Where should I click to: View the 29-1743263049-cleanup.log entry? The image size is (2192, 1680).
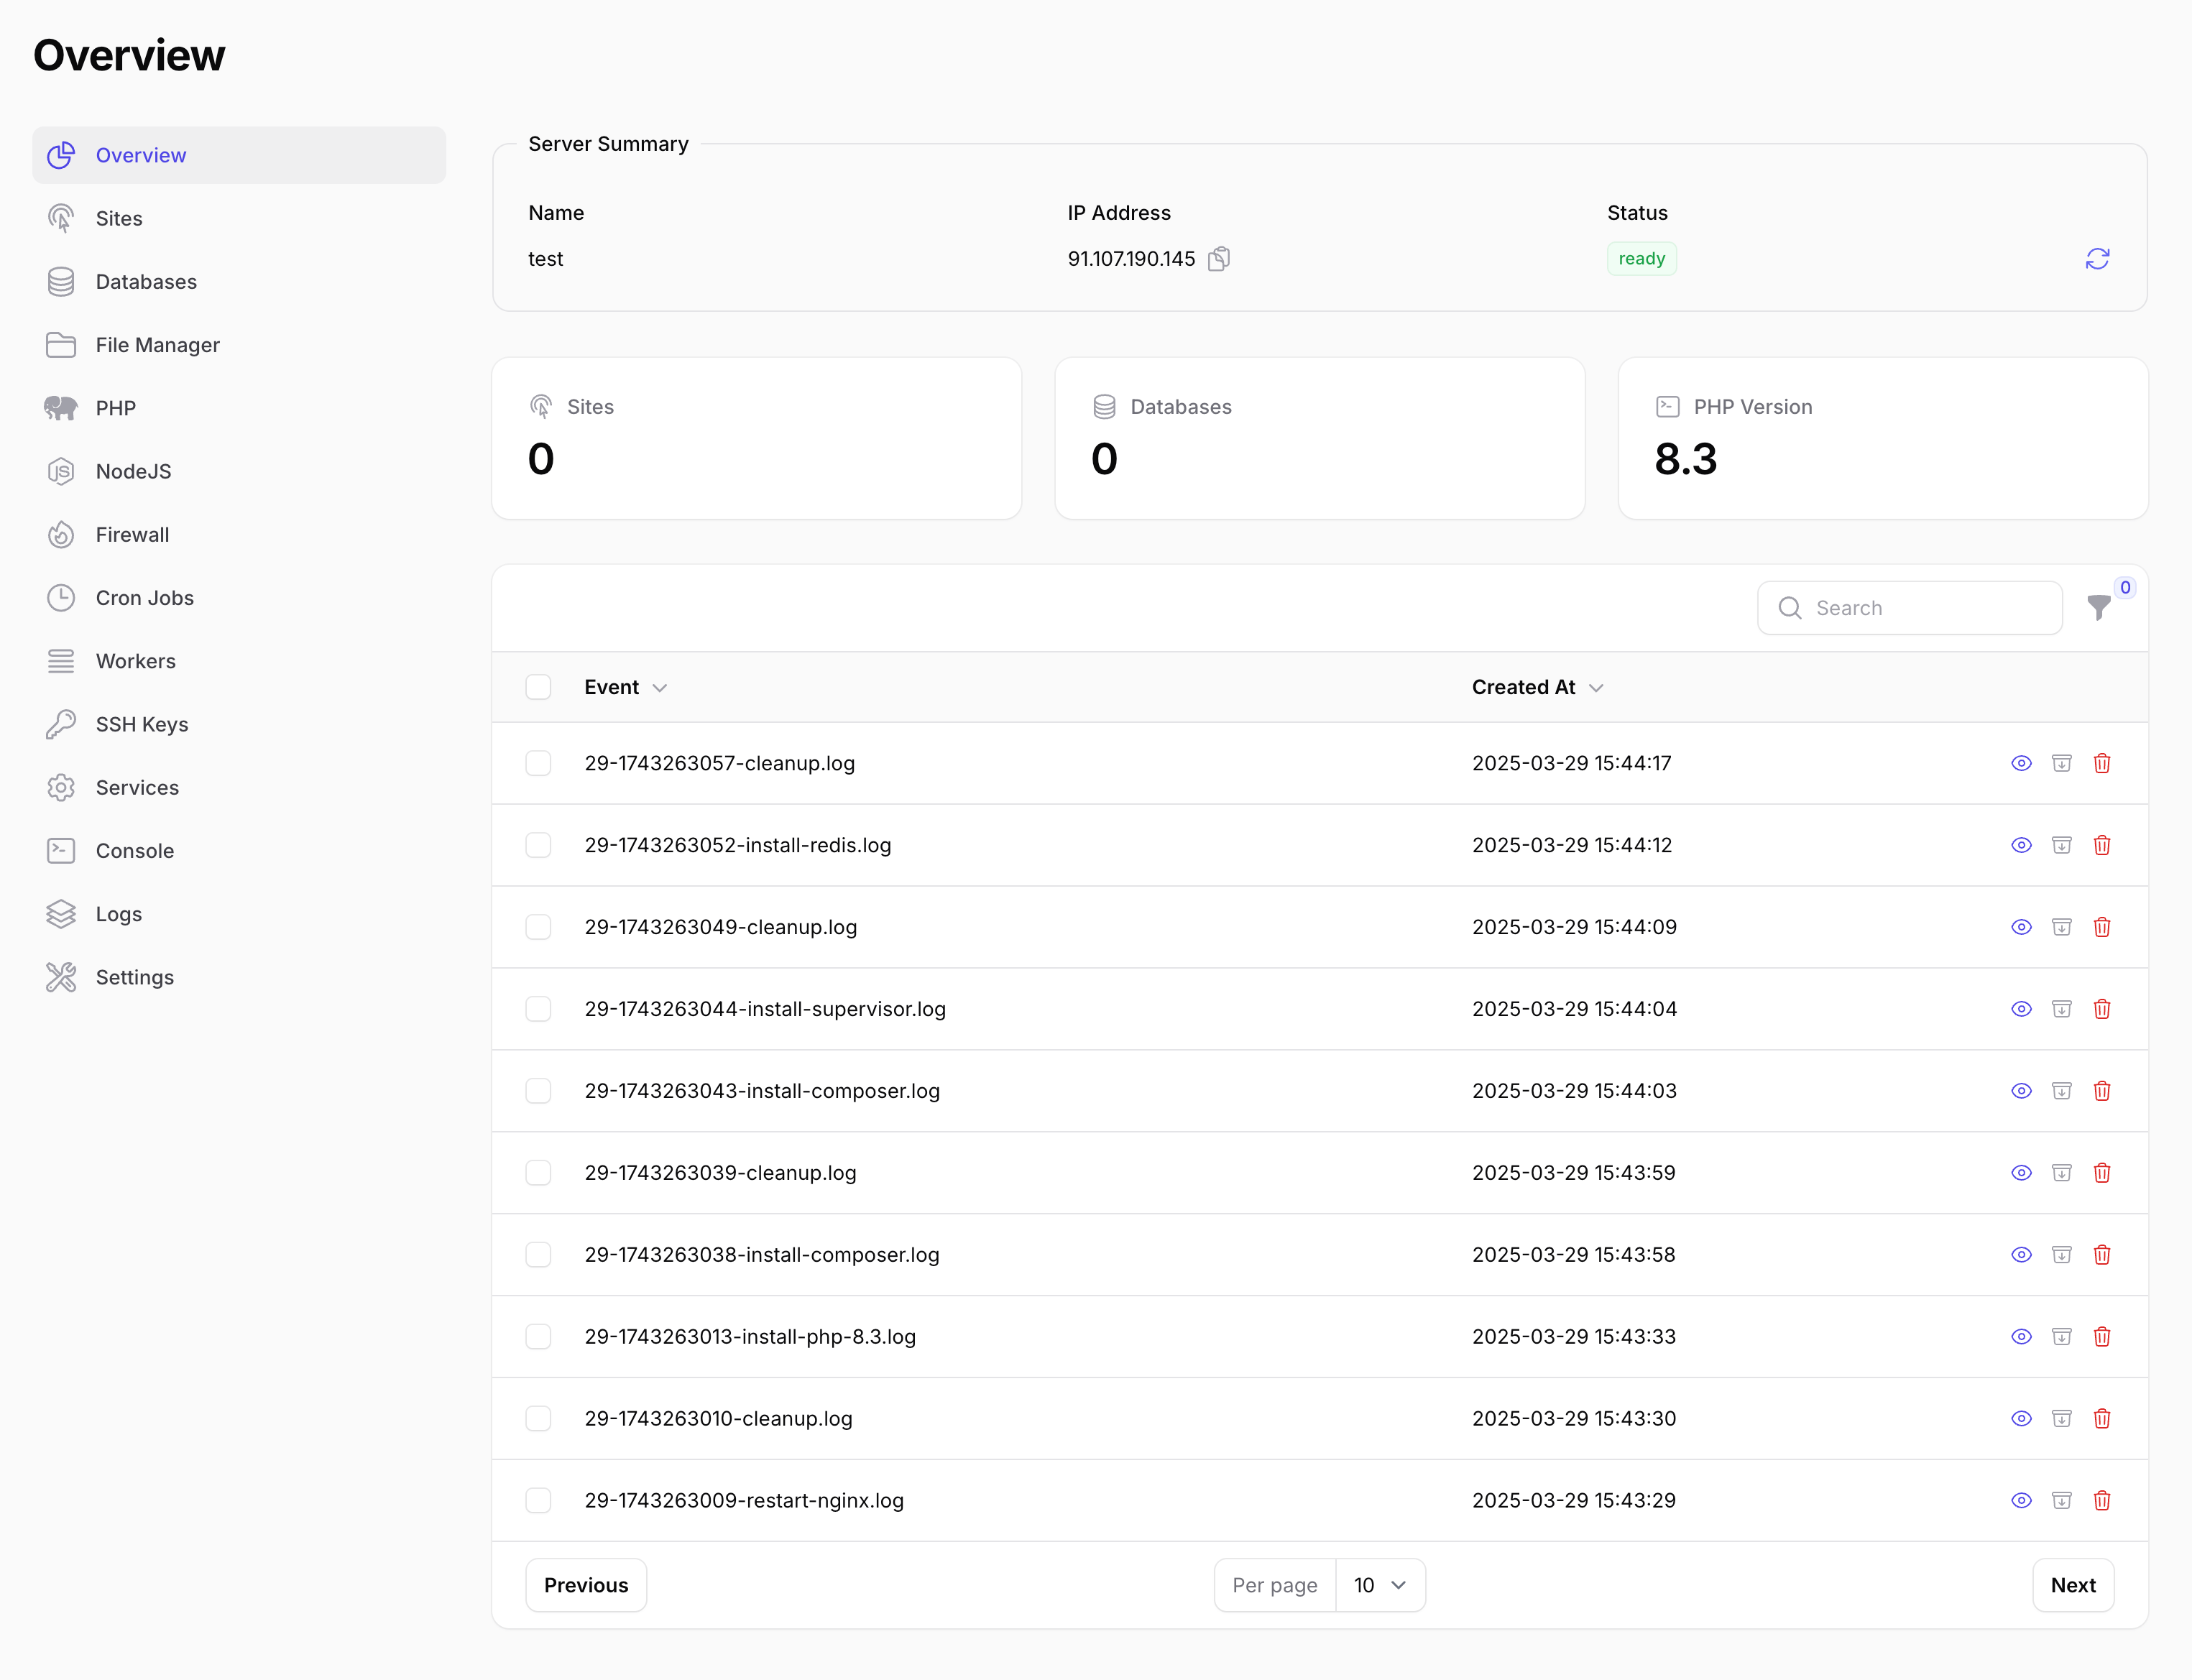(x=2021, y=927)
